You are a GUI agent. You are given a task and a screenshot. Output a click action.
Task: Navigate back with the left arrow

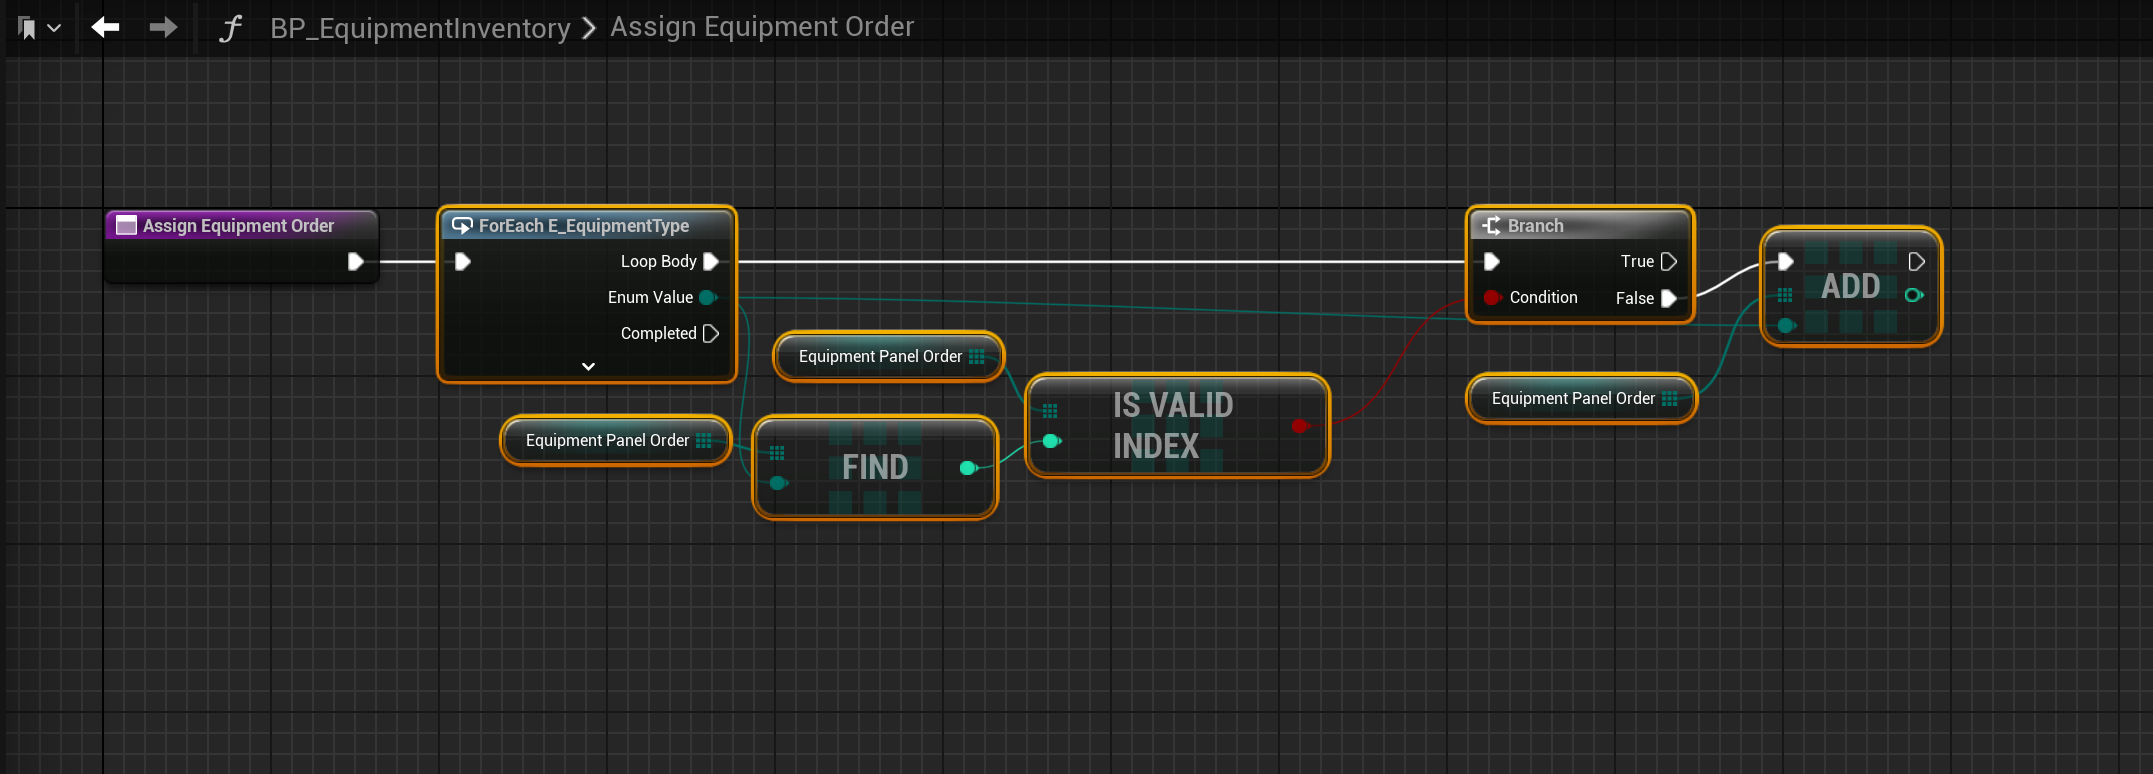pos(105,27)
